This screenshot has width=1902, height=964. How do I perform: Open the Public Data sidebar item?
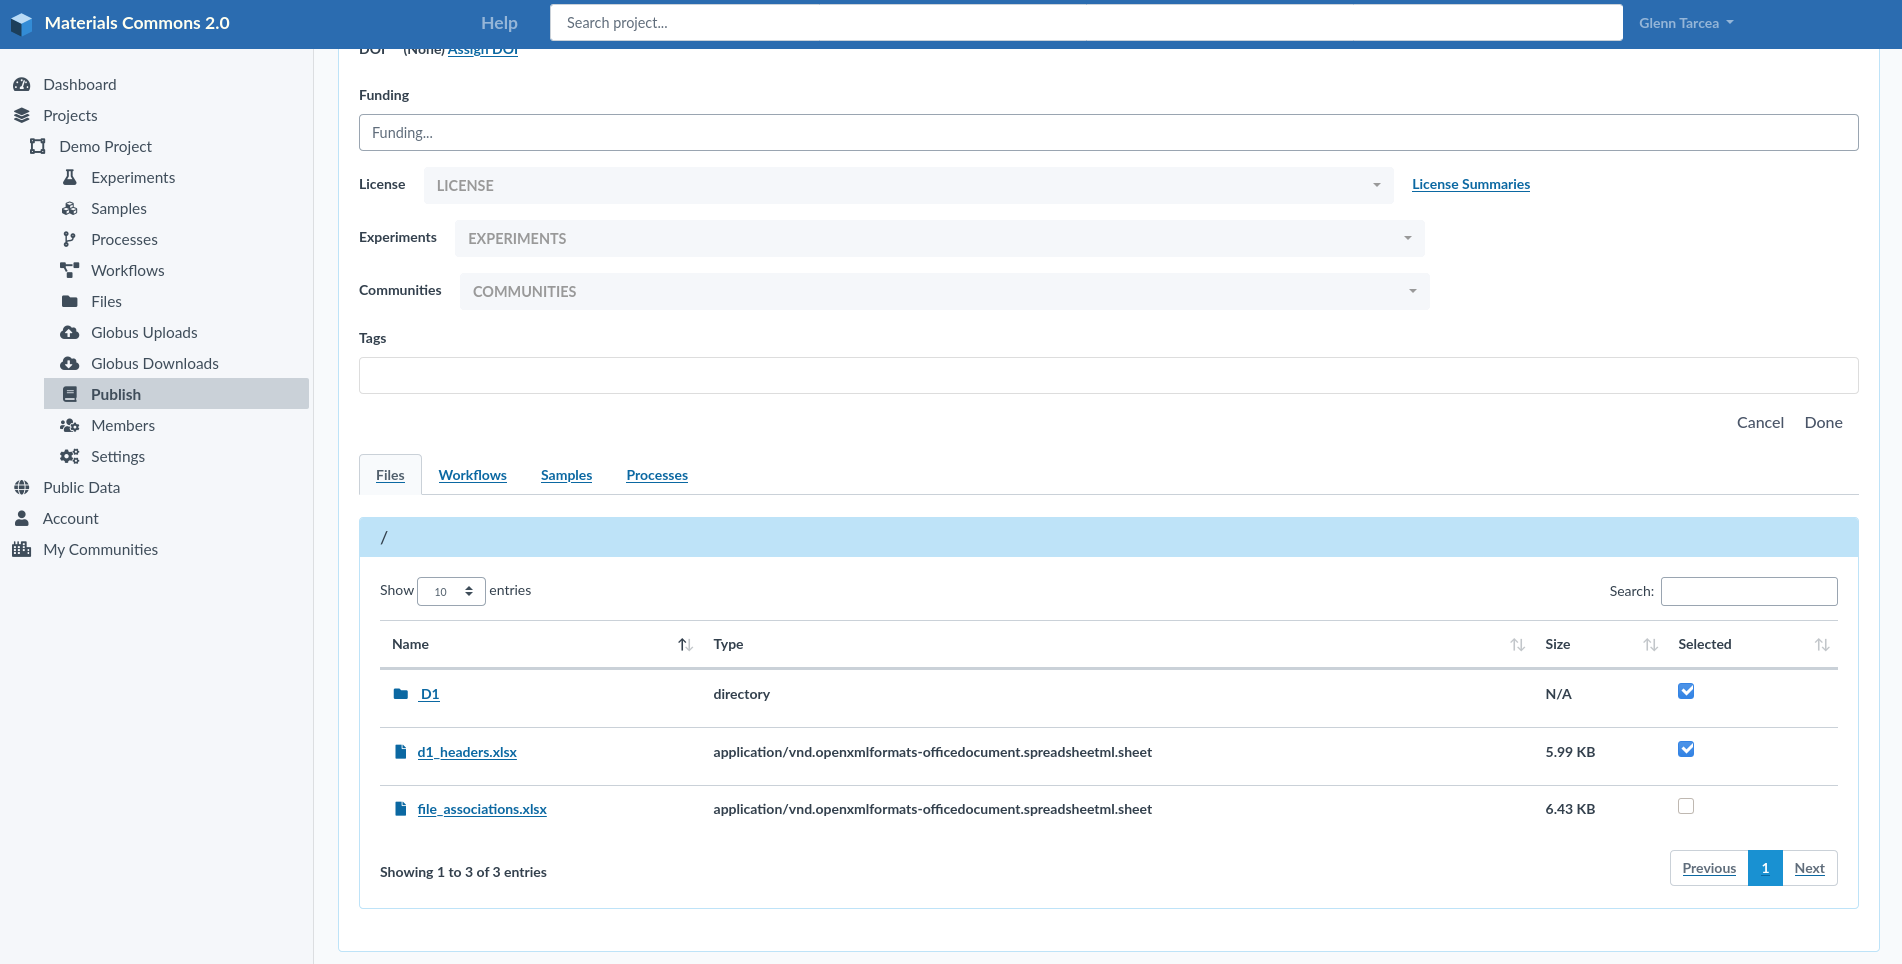pyautogui.click(x=81, y=487)
